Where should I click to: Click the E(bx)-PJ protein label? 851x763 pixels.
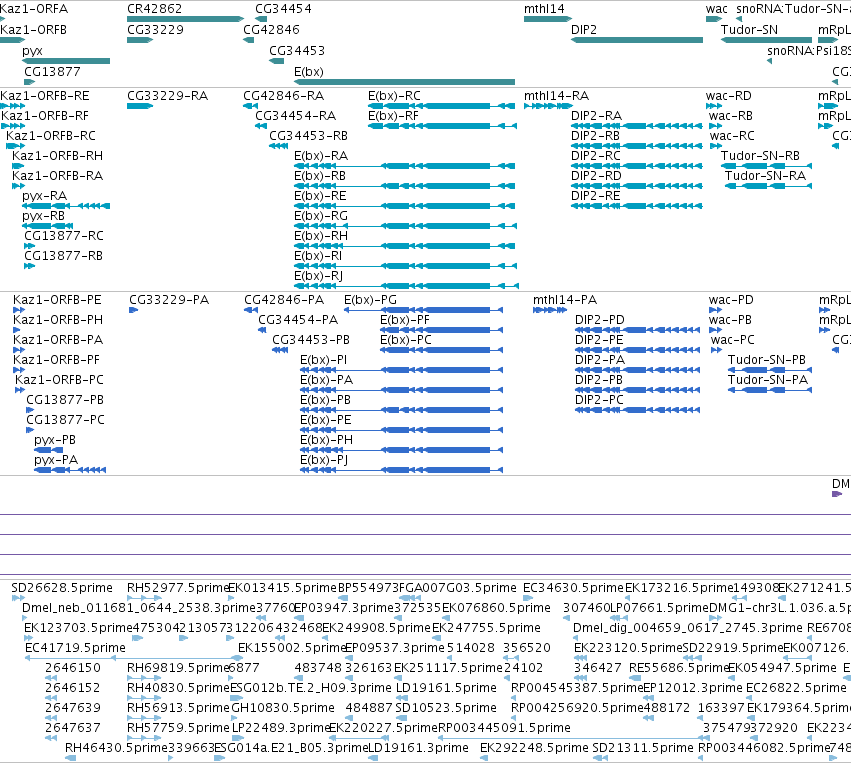[x=324, y=460]
